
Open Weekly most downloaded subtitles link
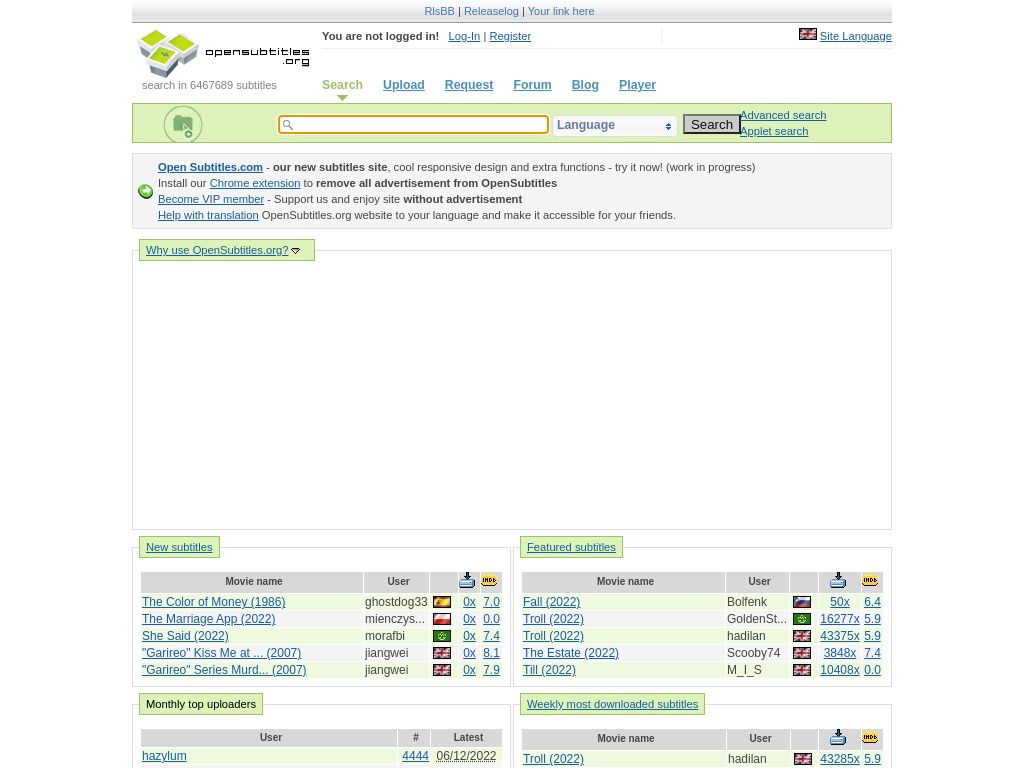(613, 704)
